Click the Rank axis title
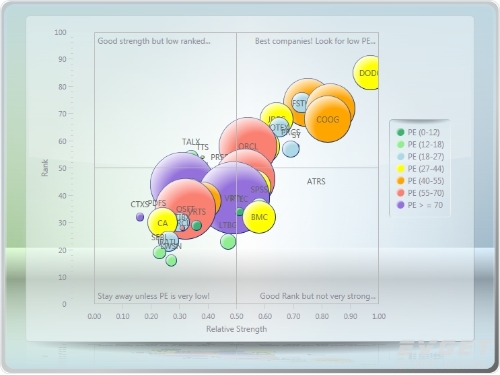 pos(45,168)
